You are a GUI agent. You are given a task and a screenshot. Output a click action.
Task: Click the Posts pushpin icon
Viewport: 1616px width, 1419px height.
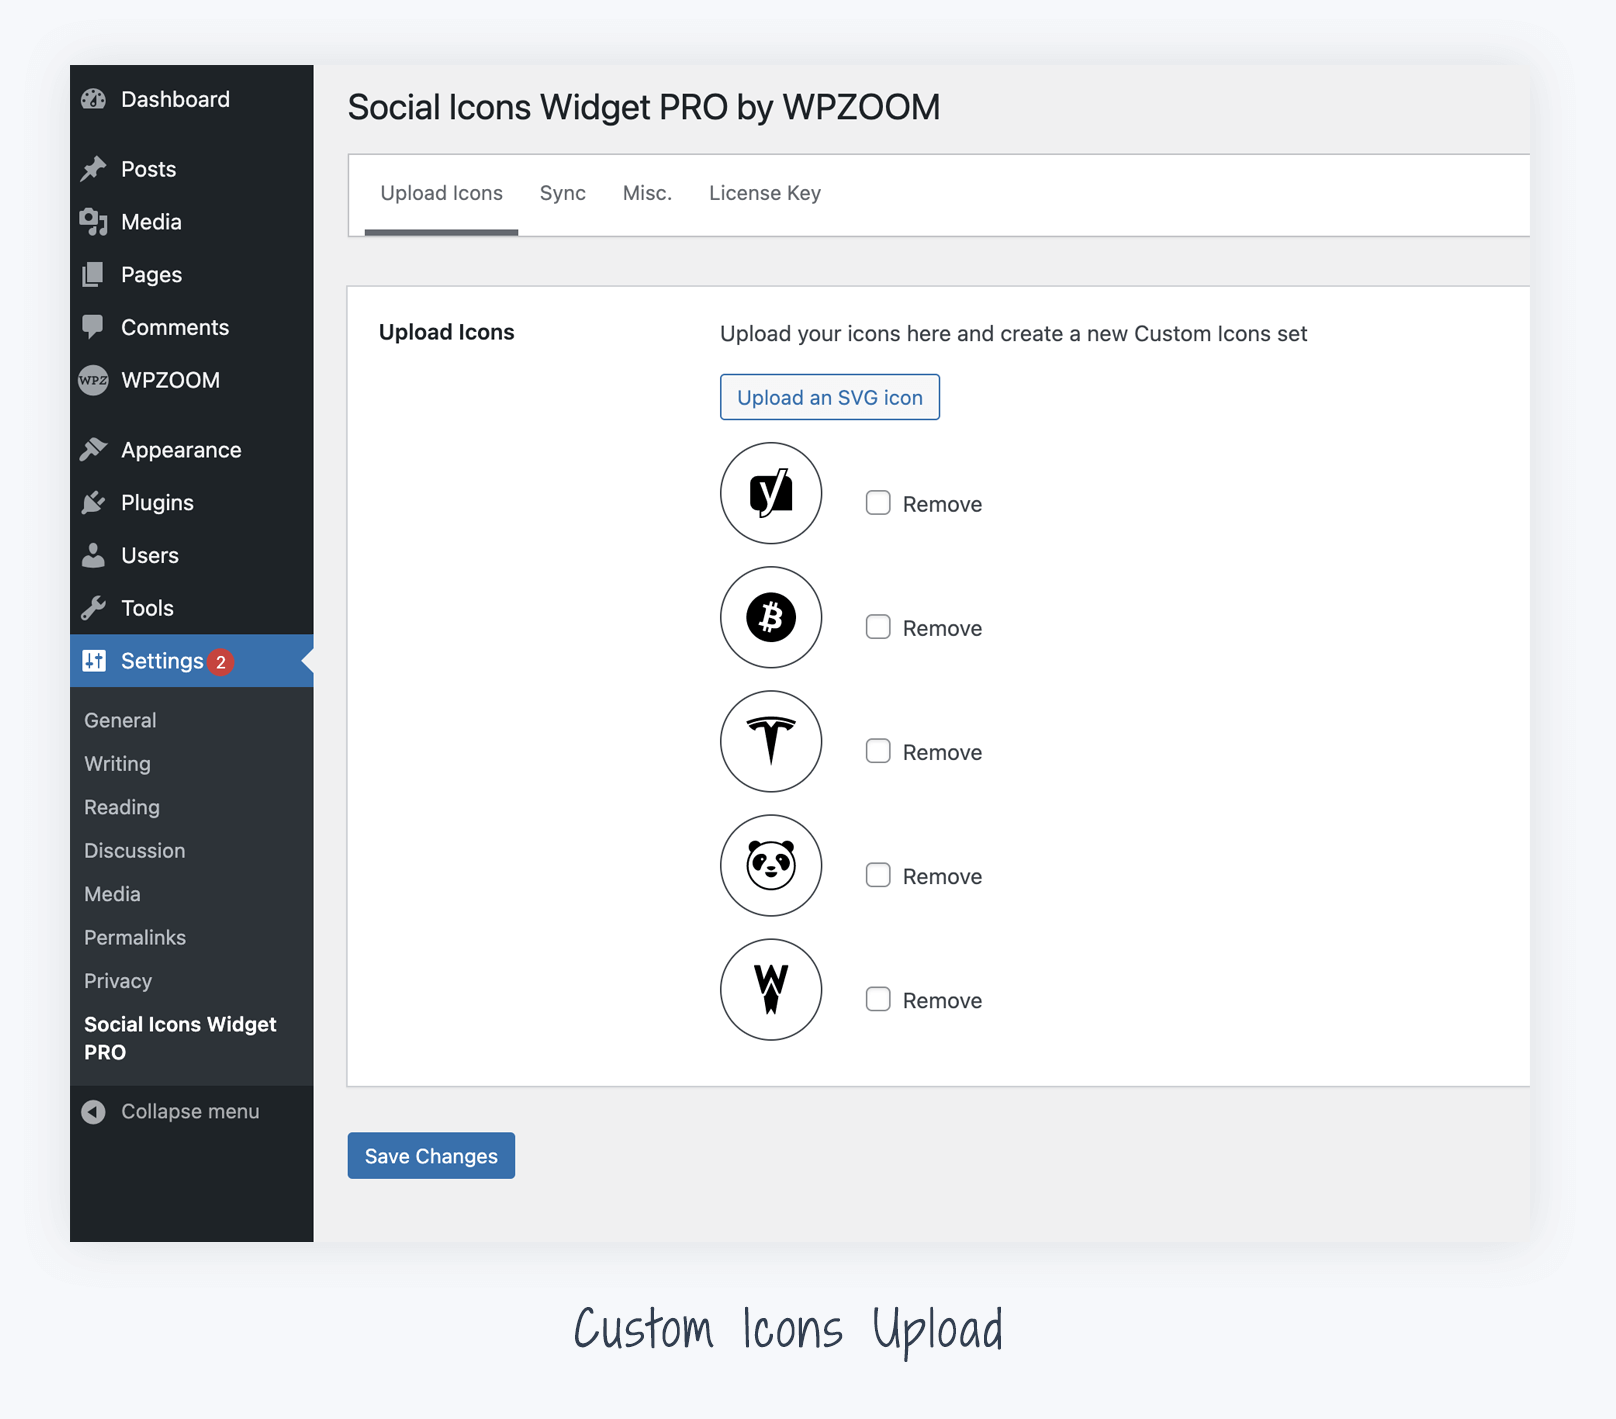pyautogui.click(x=94, y=168)
